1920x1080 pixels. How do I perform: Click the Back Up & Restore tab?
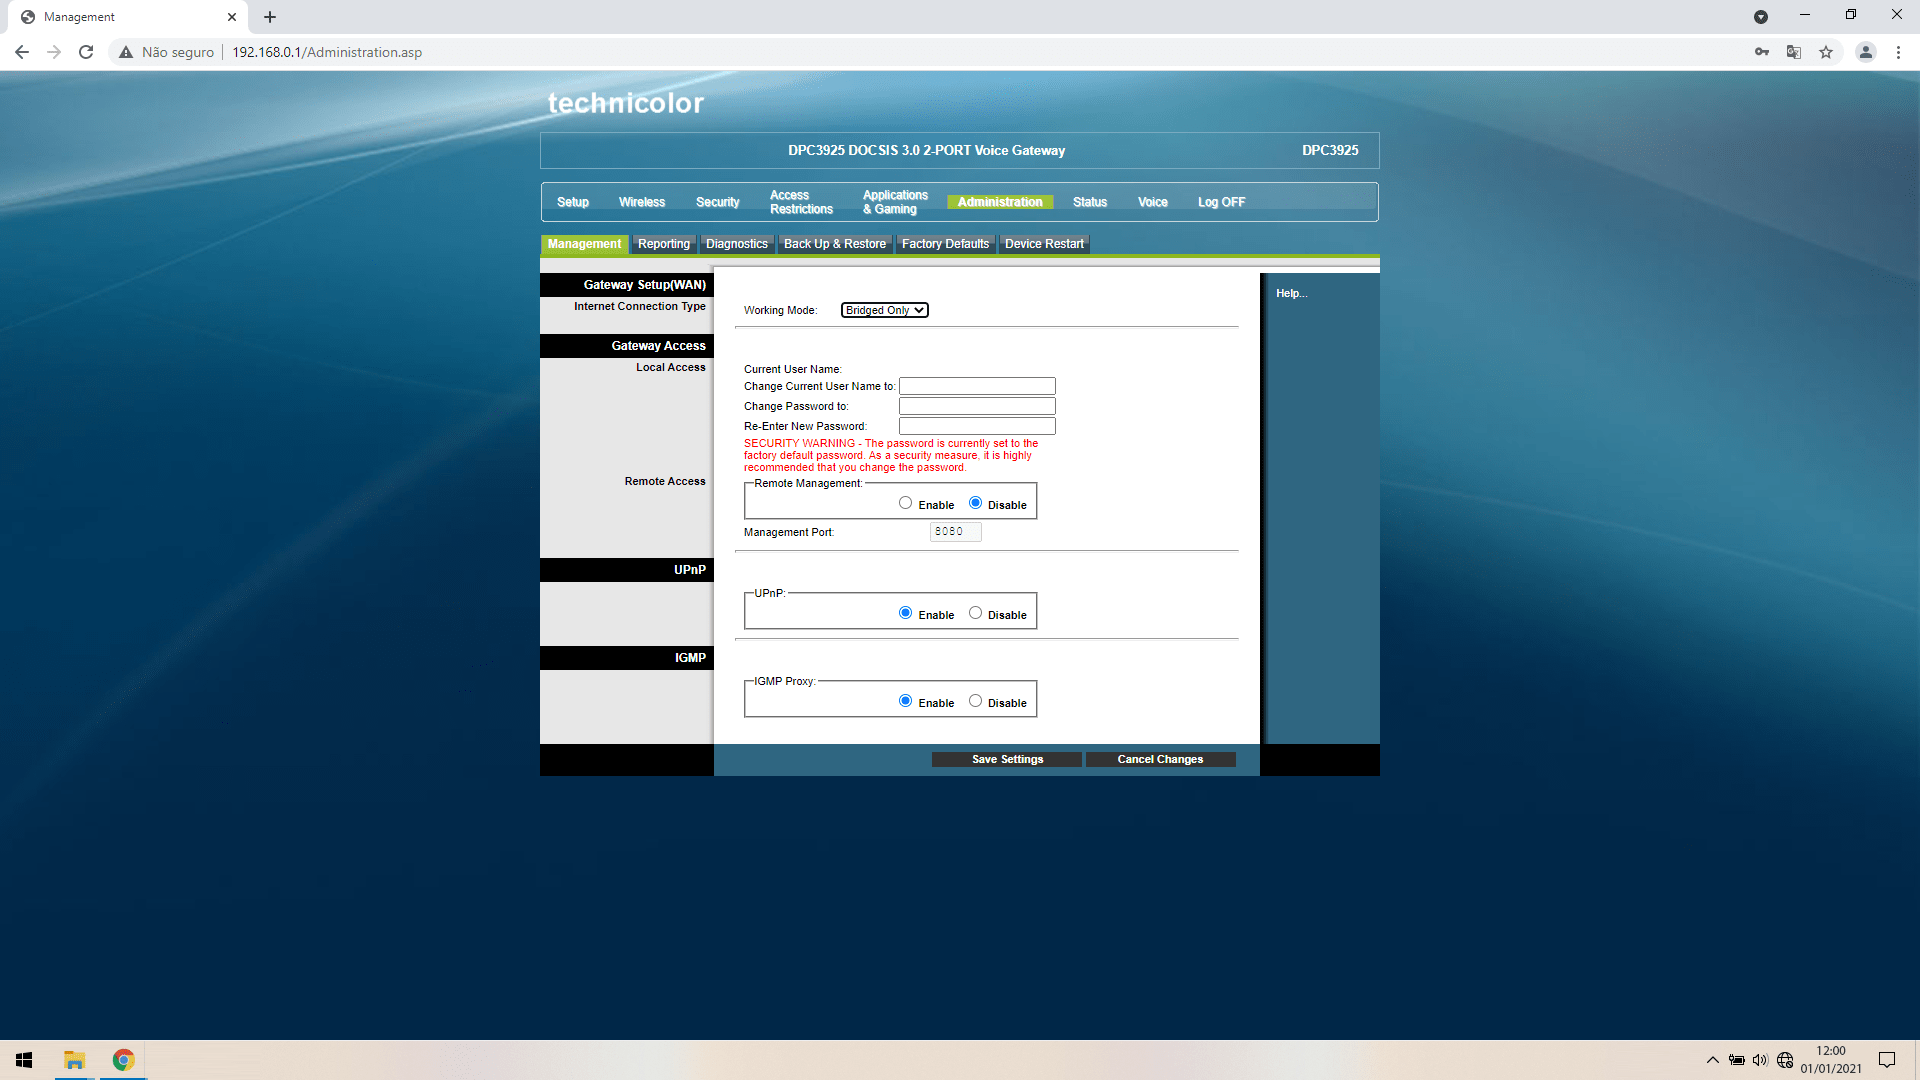coord(833,243)
